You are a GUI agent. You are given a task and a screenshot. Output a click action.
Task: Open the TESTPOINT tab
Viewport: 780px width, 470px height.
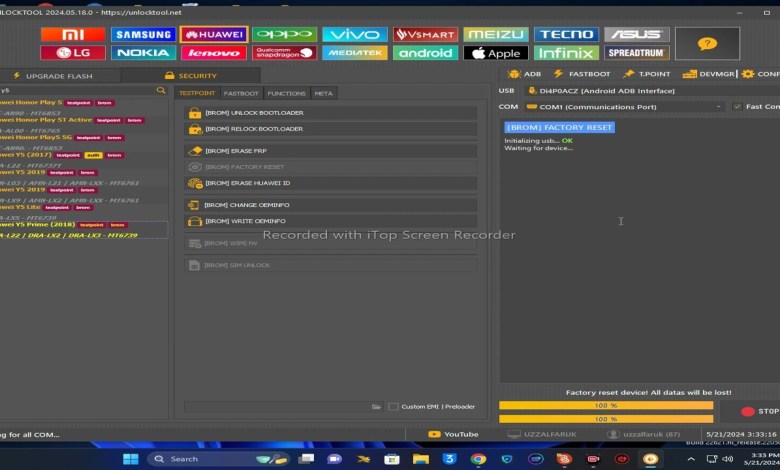197,93
